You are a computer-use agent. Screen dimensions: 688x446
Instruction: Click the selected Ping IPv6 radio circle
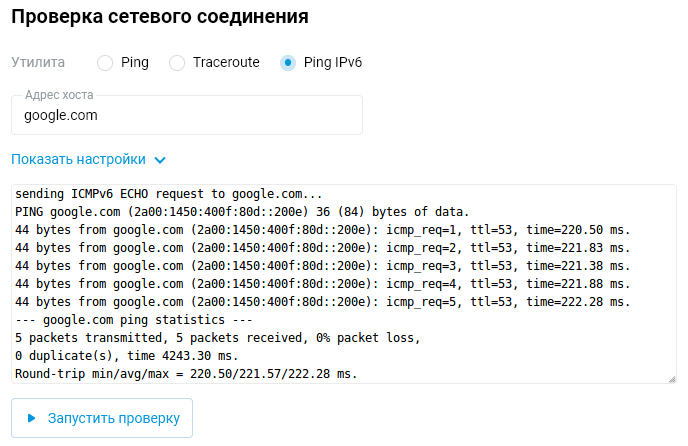tap(288, 63)
